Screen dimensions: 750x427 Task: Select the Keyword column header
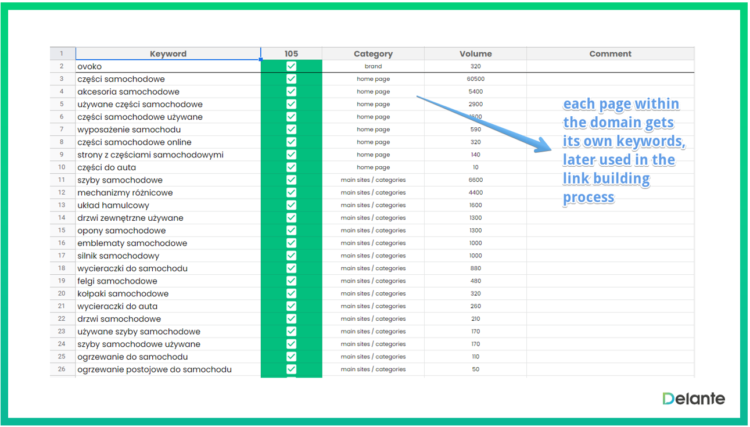click(168, 54)
